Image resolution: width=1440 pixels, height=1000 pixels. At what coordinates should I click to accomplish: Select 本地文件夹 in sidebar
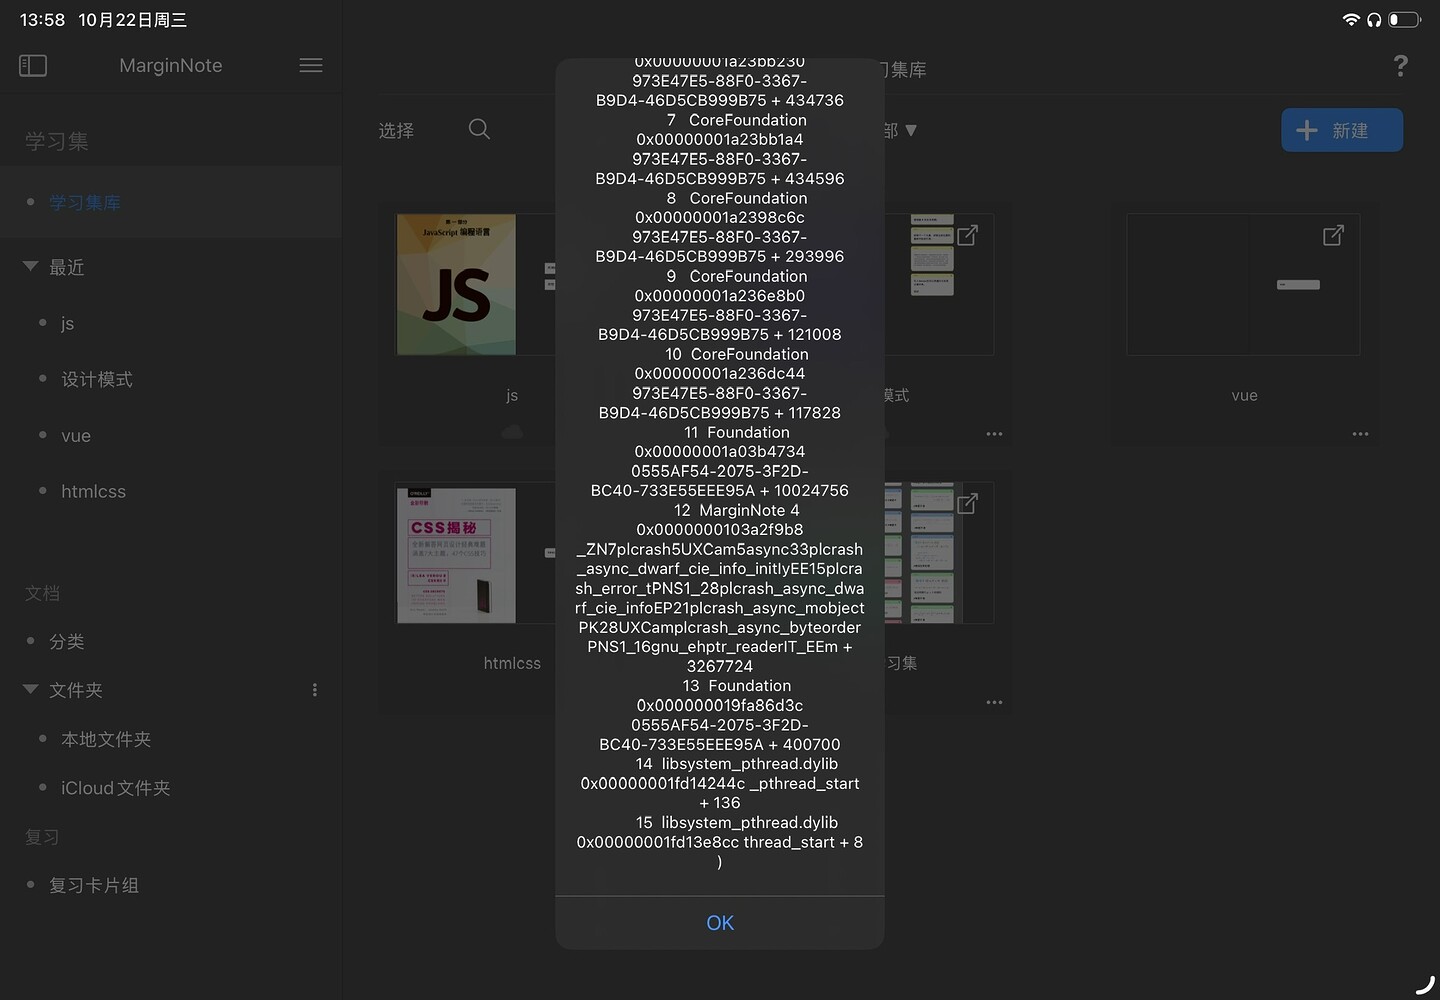click(106, 739)
